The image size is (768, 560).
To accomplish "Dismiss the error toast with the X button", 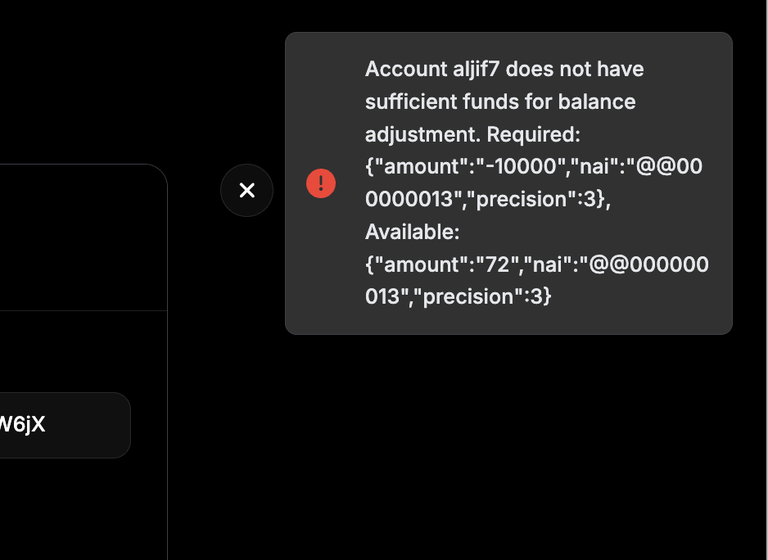I will pos(247,190).
